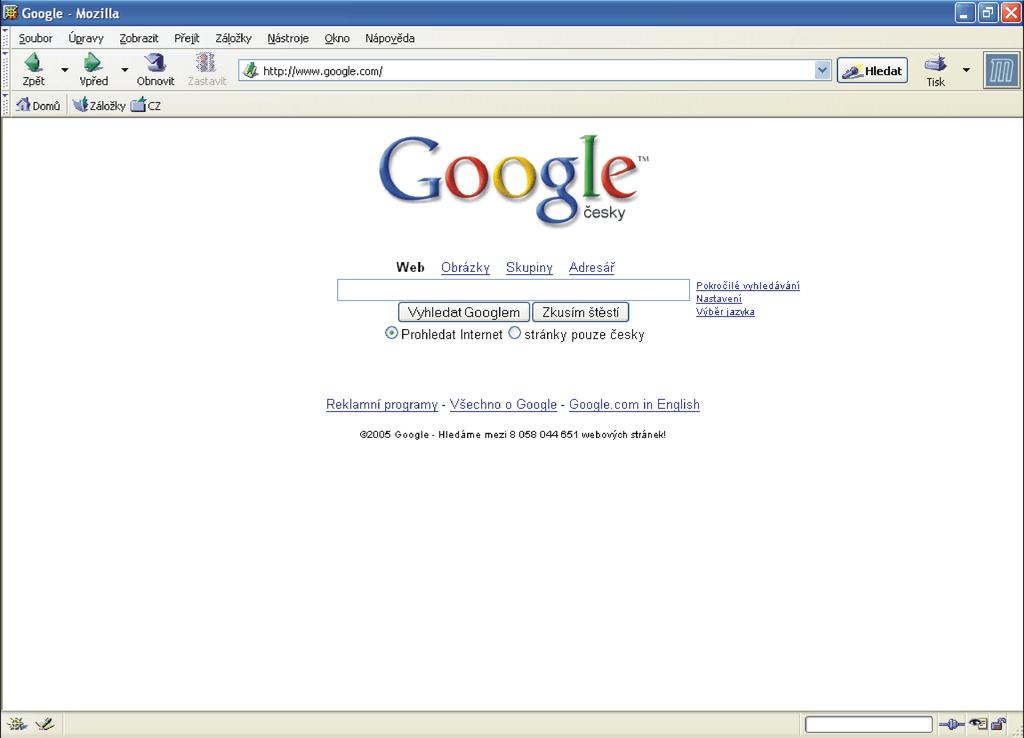
Task: Open the back history dropdown arrow
Action: point(65,70)
